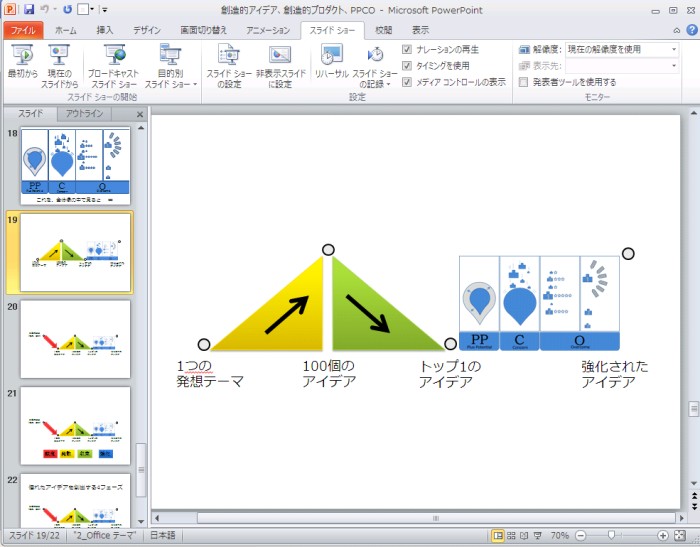Image resolution: width=700 pixels, height=547 pixels.
Task: Open Set Up Slide Show (スライドショーの設定)
Action: [229, 66]
